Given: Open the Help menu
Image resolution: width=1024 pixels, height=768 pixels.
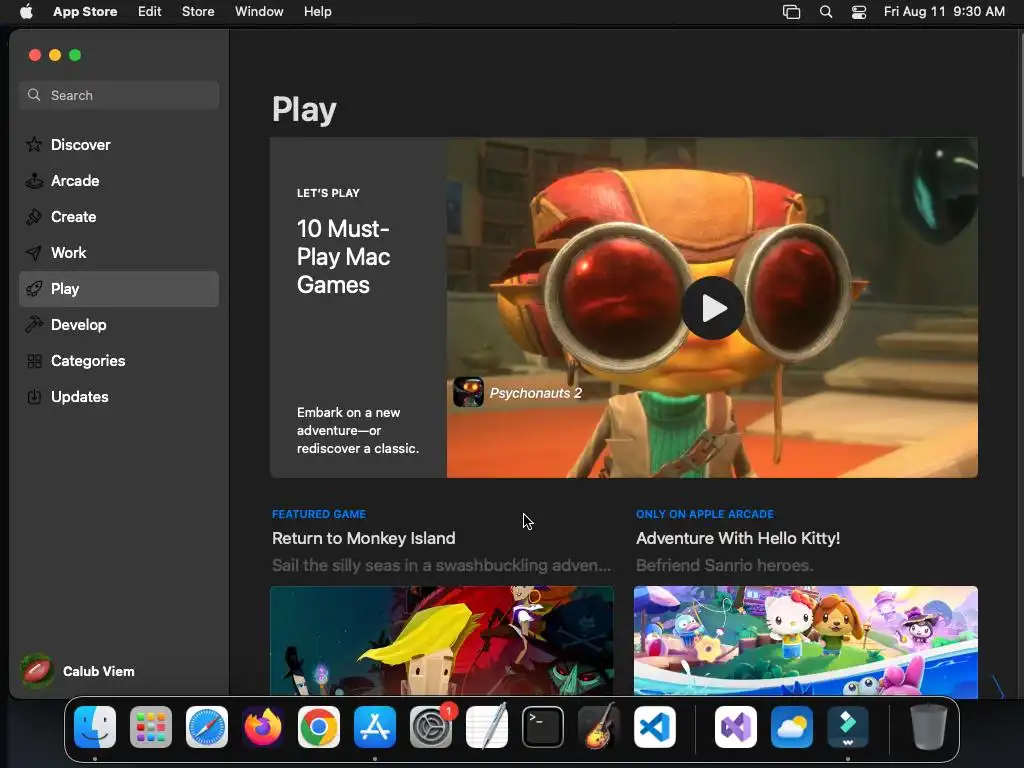Looking at the screenshot, I should click(317, 11).
